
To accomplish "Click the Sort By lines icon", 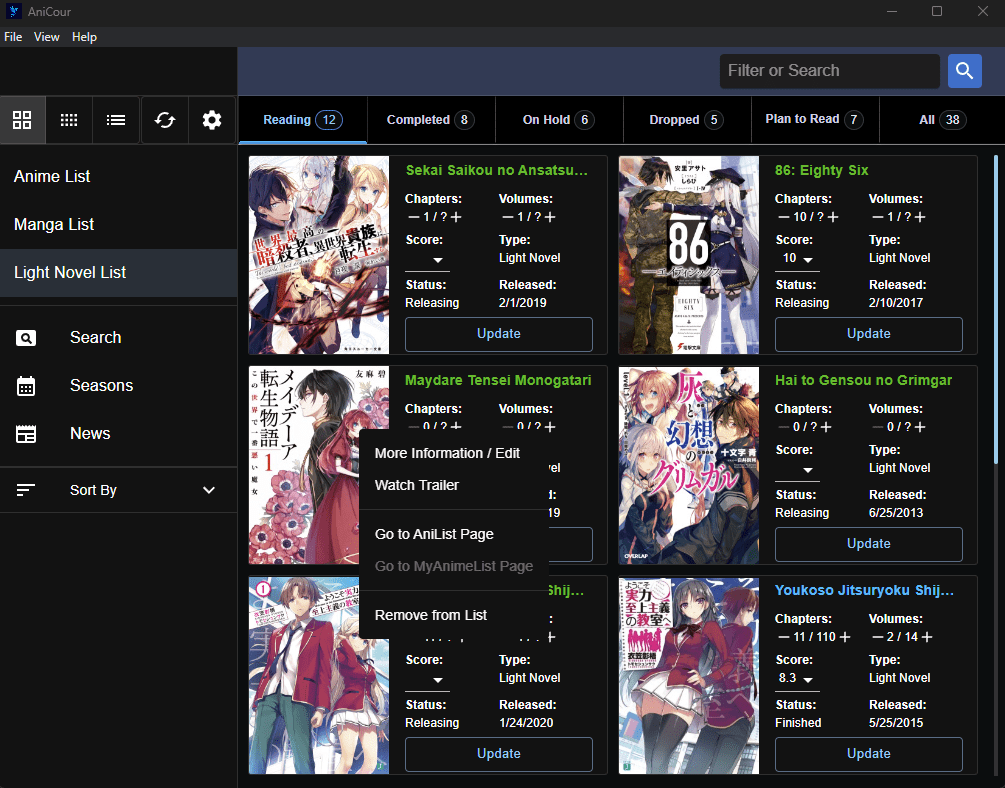I will (x=26, y=490).
